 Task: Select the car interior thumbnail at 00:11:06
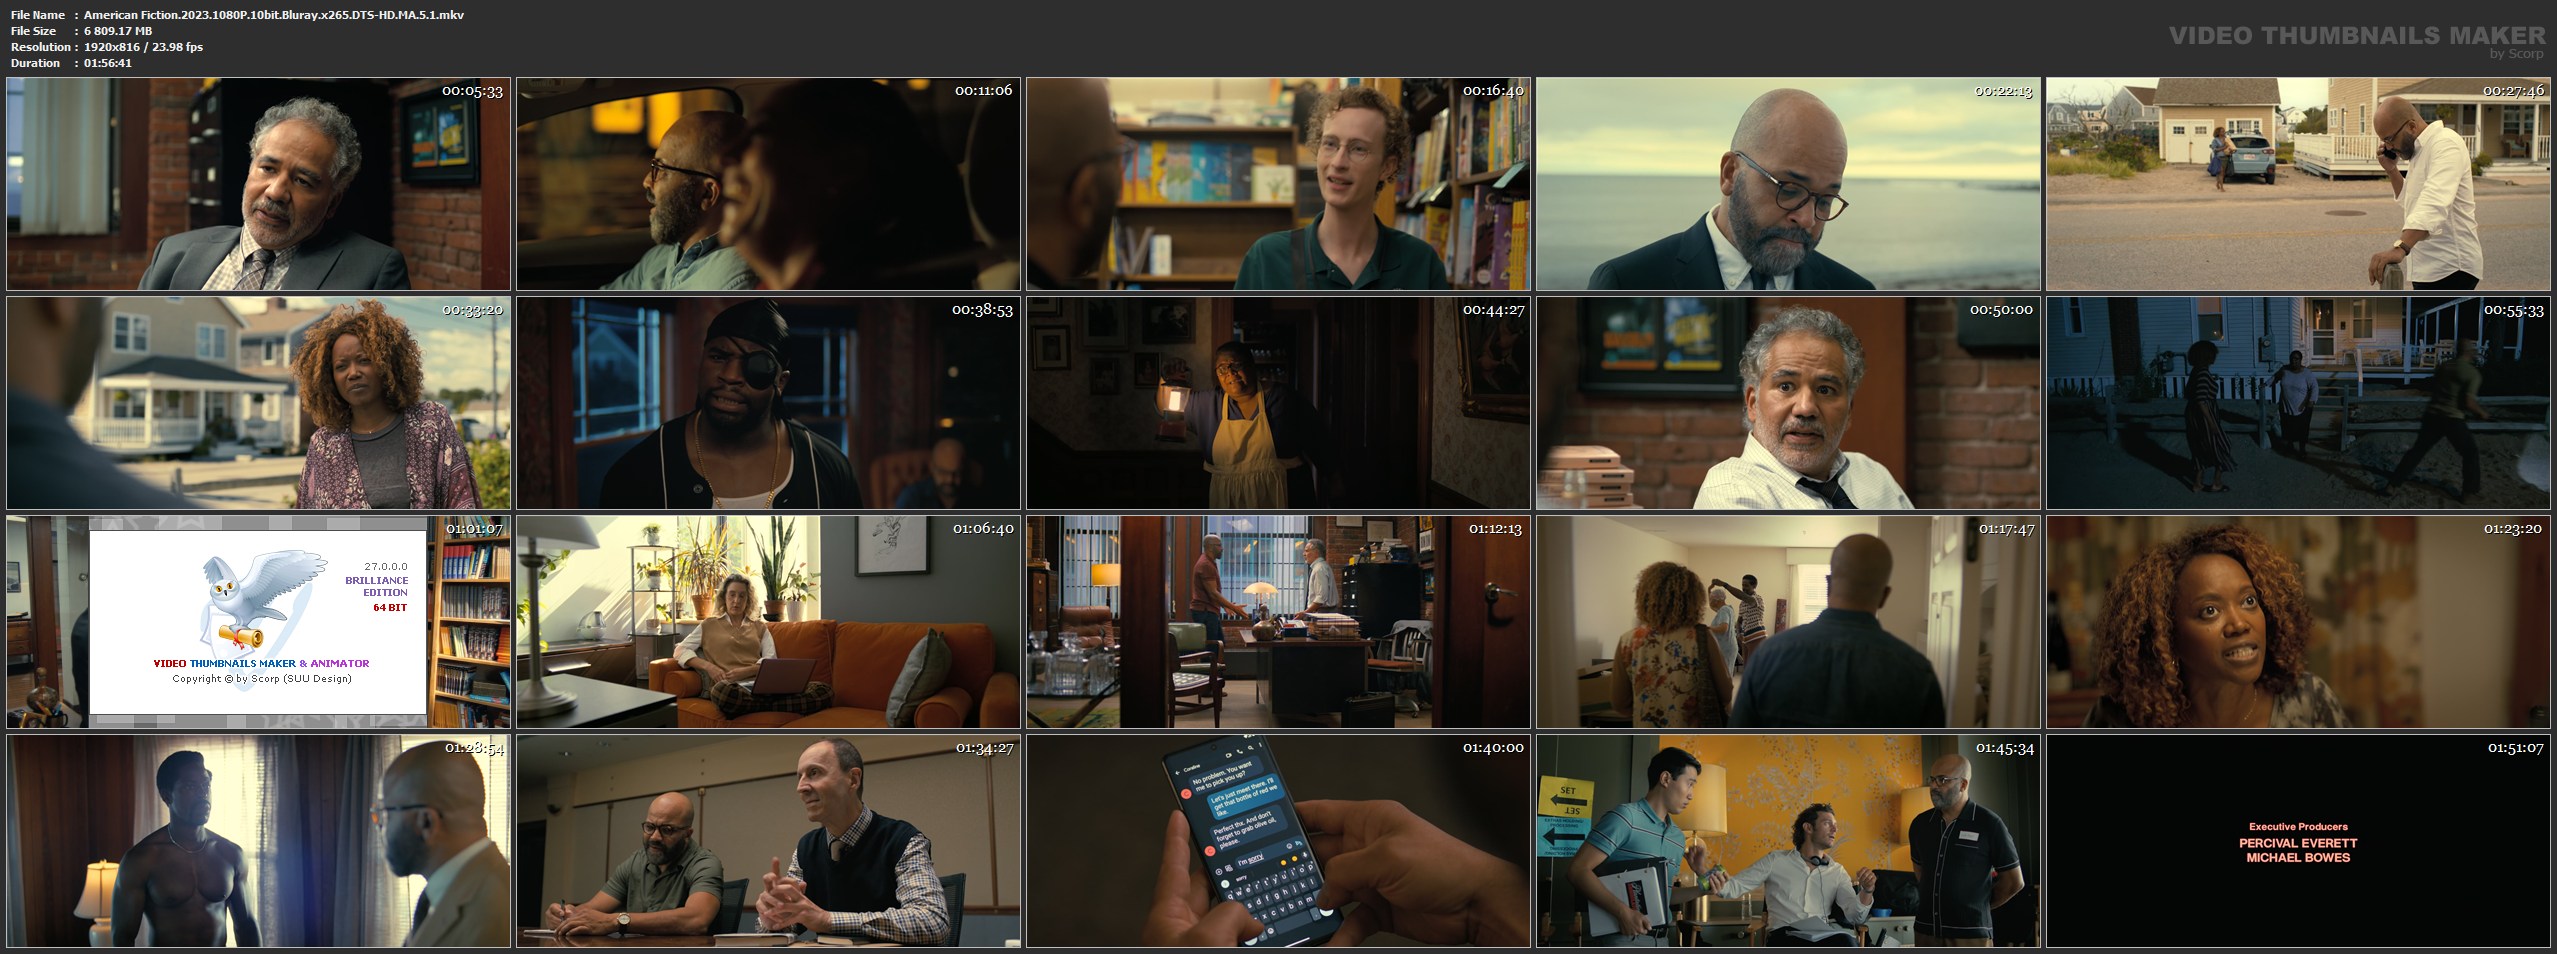(768, 184)
